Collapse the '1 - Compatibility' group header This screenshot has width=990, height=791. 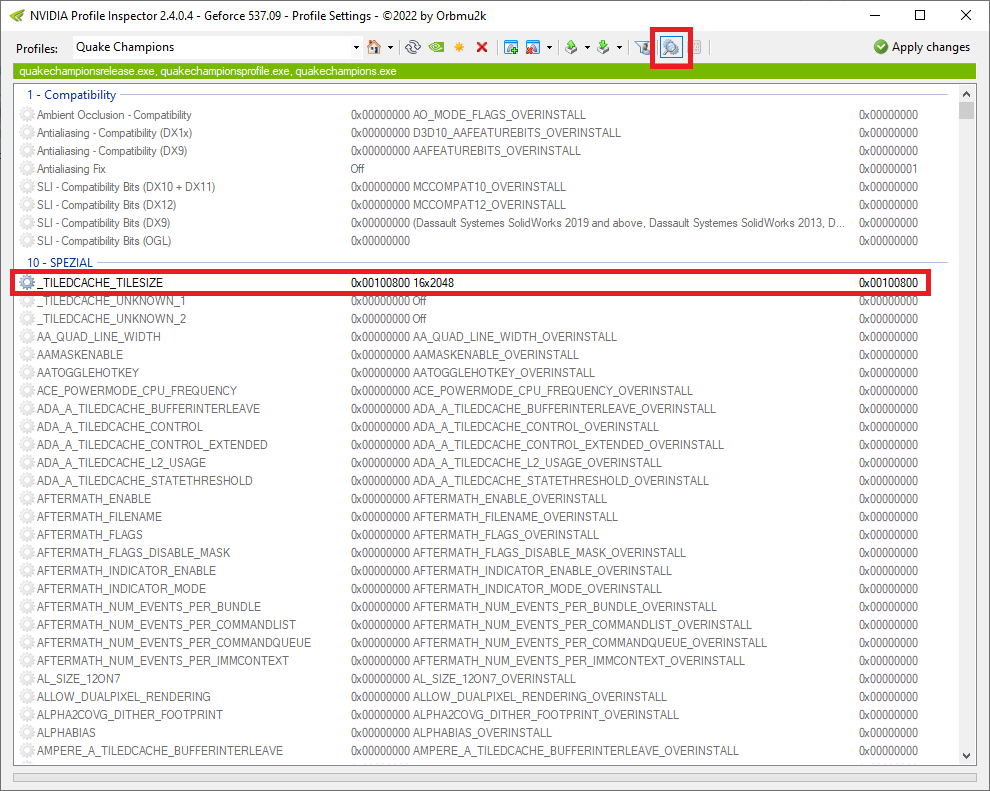[x=71, y=95]
